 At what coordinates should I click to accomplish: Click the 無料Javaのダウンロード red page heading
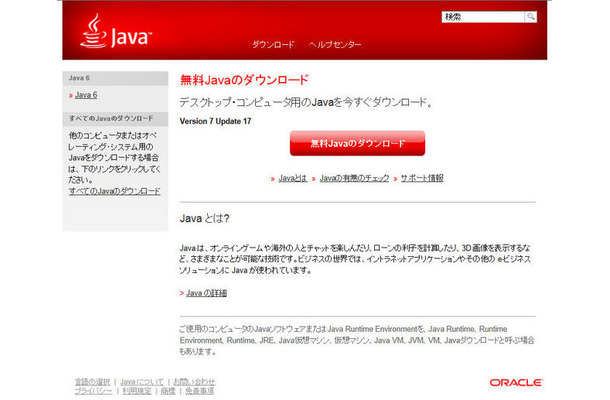244,80
